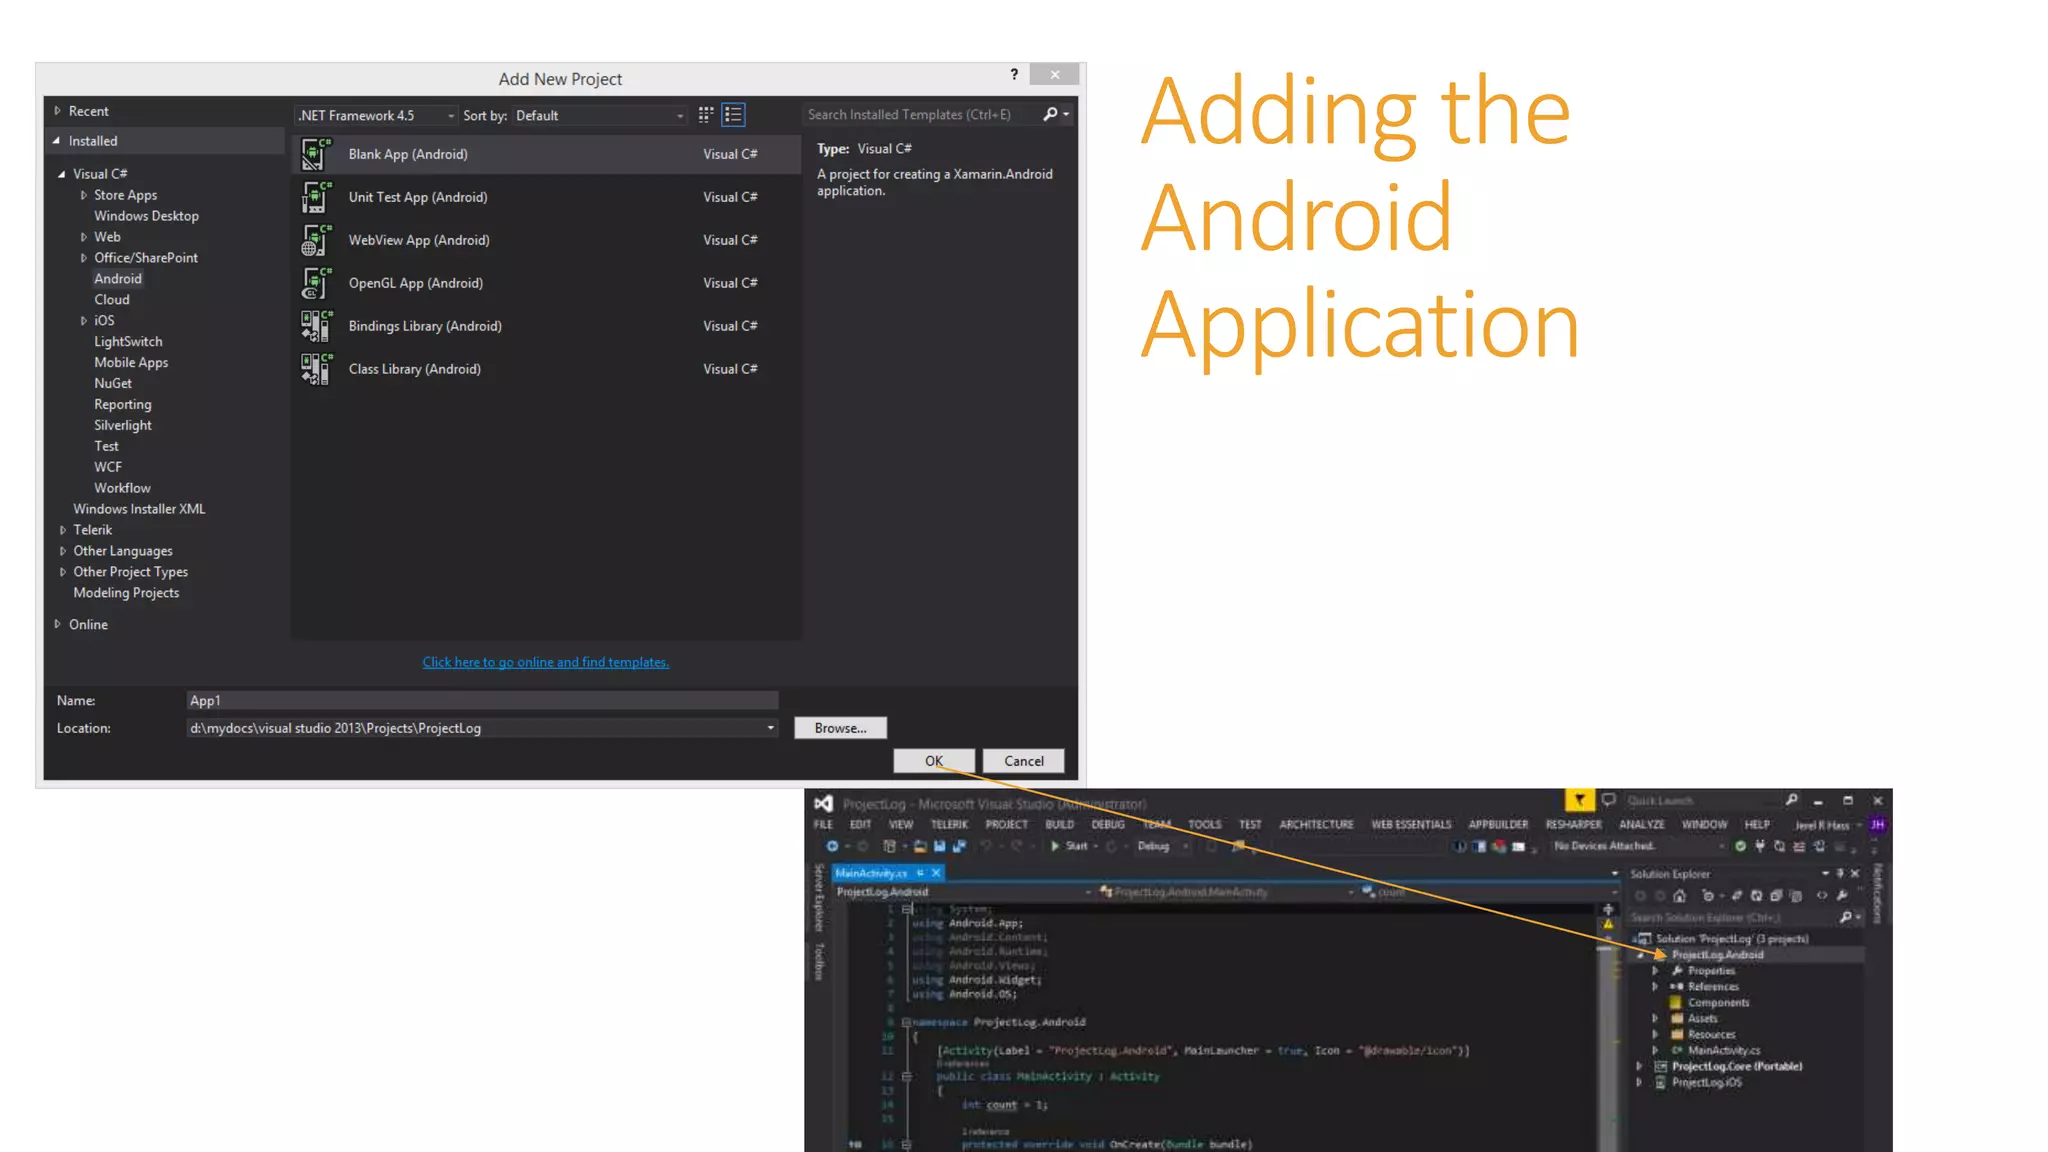Select ProjectLog.Core (Portable) in Solution Explorer
Viewport: 2048px width, 1152px height.
[1737, 1067]
